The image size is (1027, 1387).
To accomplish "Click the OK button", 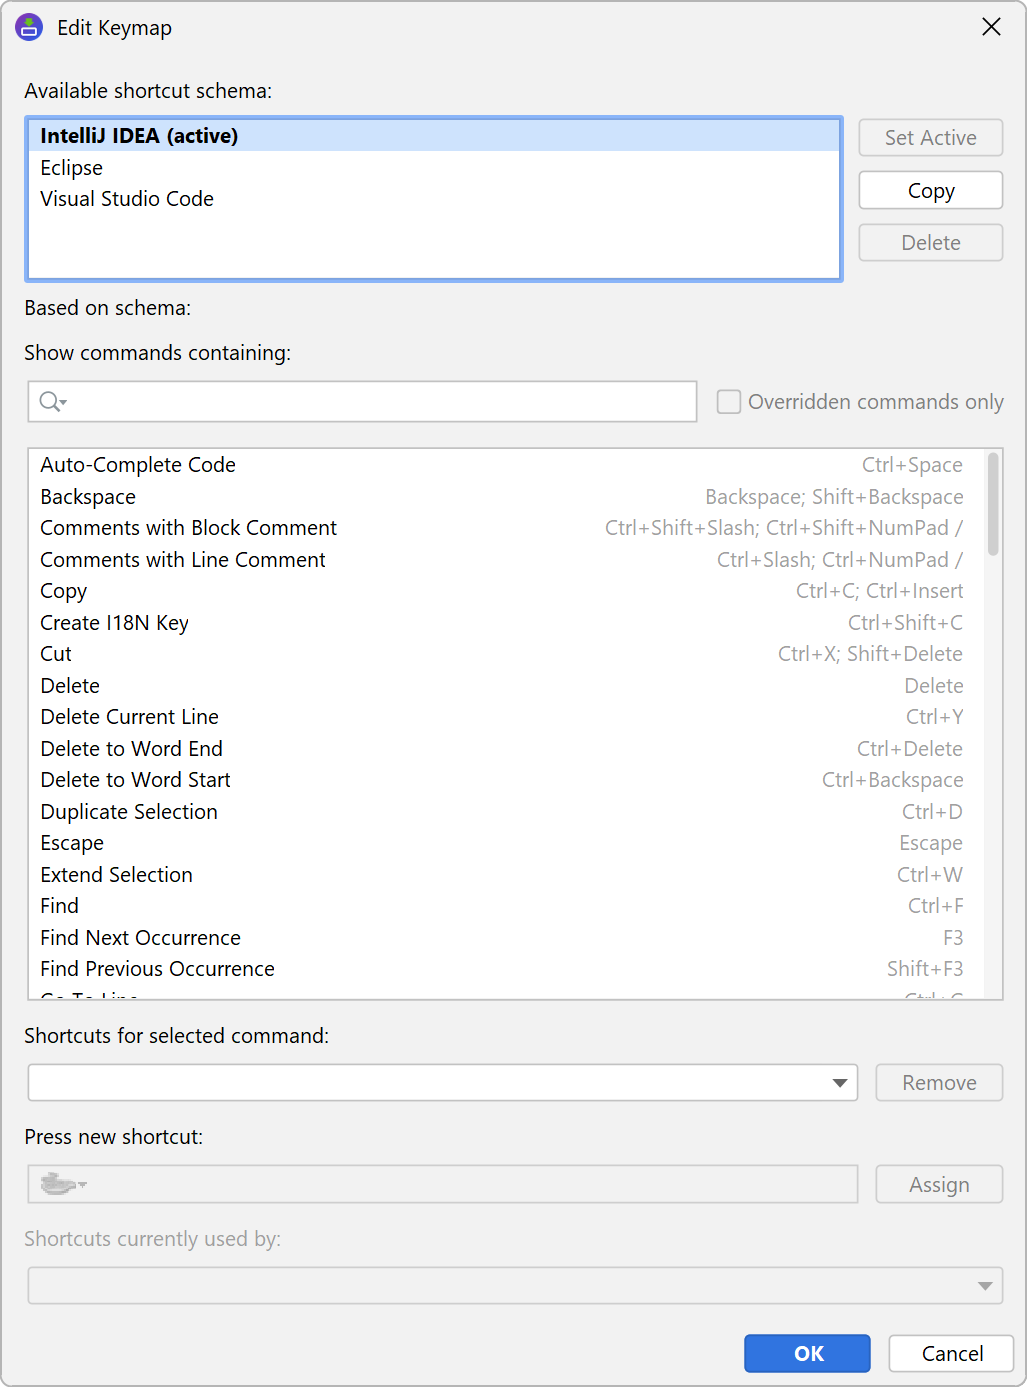I will [807, 1353].
